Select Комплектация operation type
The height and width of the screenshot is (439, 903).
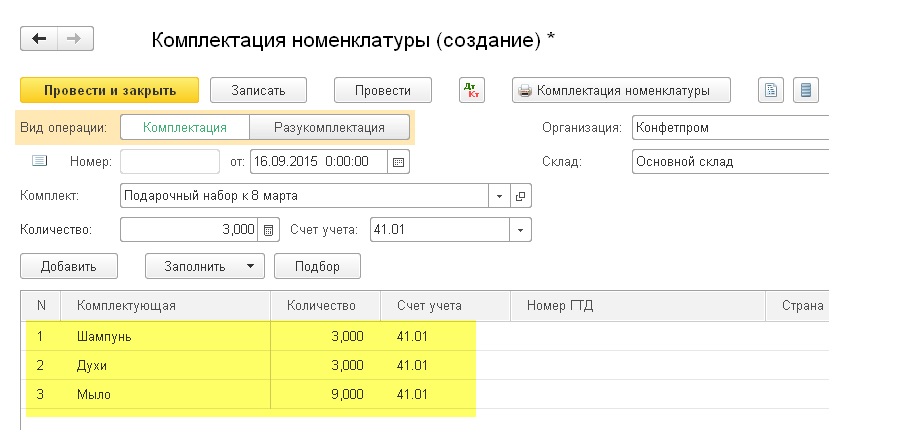tap(185, 127)
